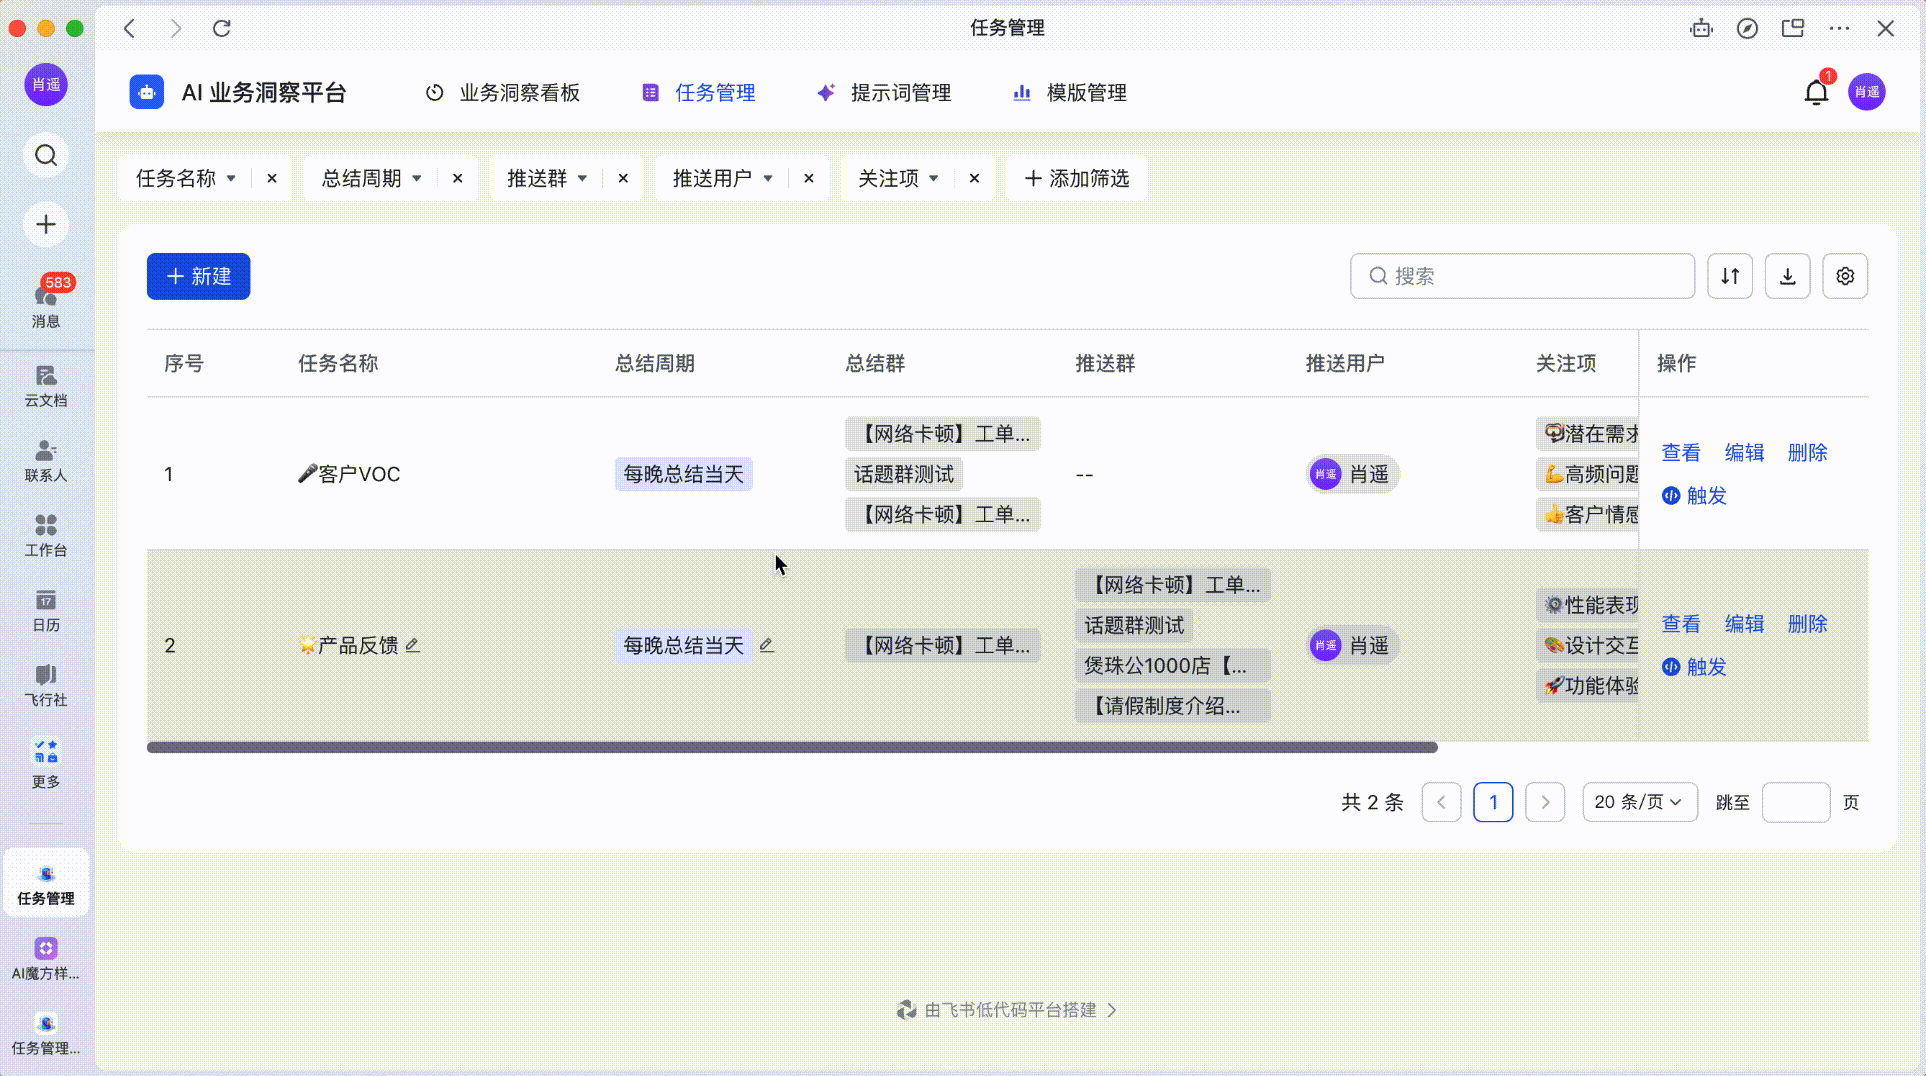Open 云文档 in the sidebar

[x=46, y=385]
